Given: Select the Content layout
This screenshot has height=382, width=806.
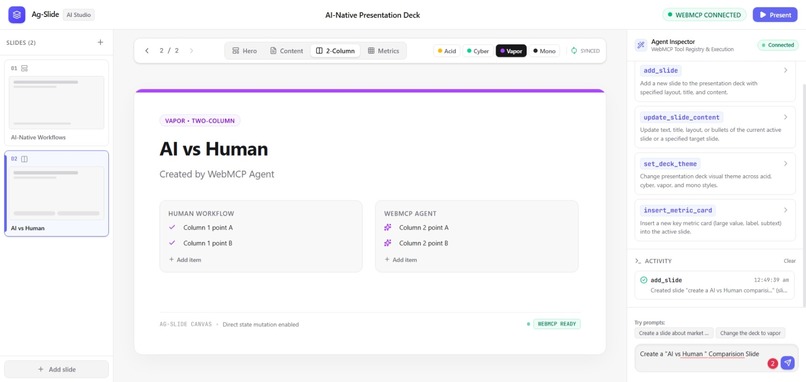Looking at the screenshot, I should (287, 51).
